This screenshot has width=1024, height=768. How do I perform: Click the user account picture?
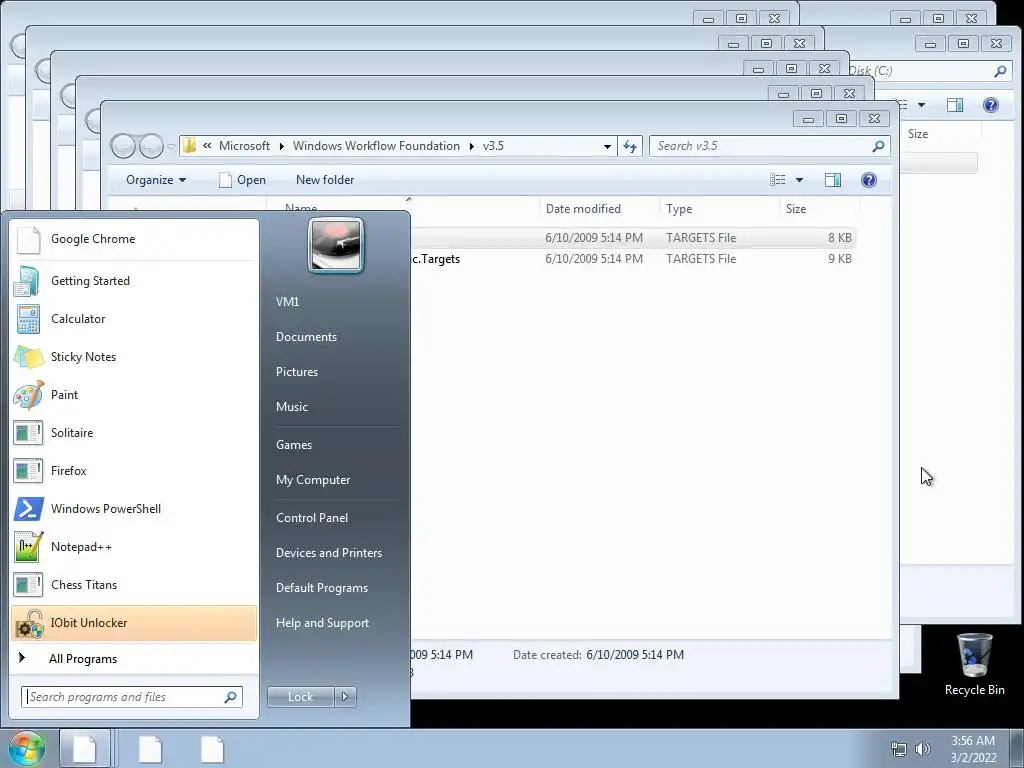(x=336, y=245)
